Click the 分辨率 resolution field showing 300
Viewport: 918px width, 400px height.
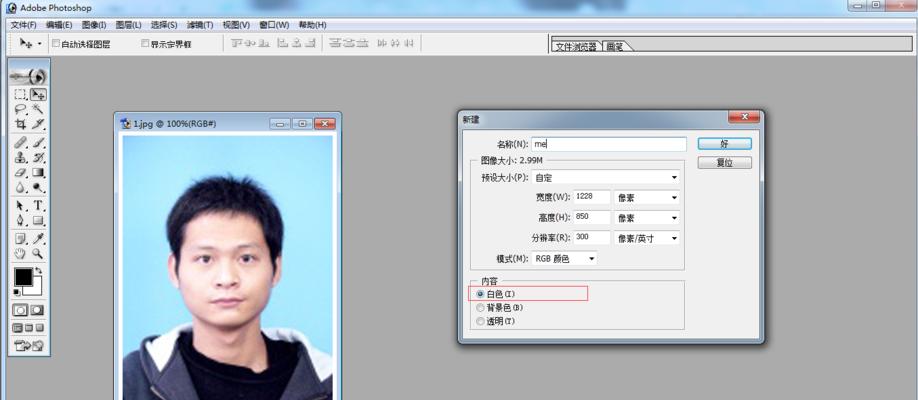[591, 237]
